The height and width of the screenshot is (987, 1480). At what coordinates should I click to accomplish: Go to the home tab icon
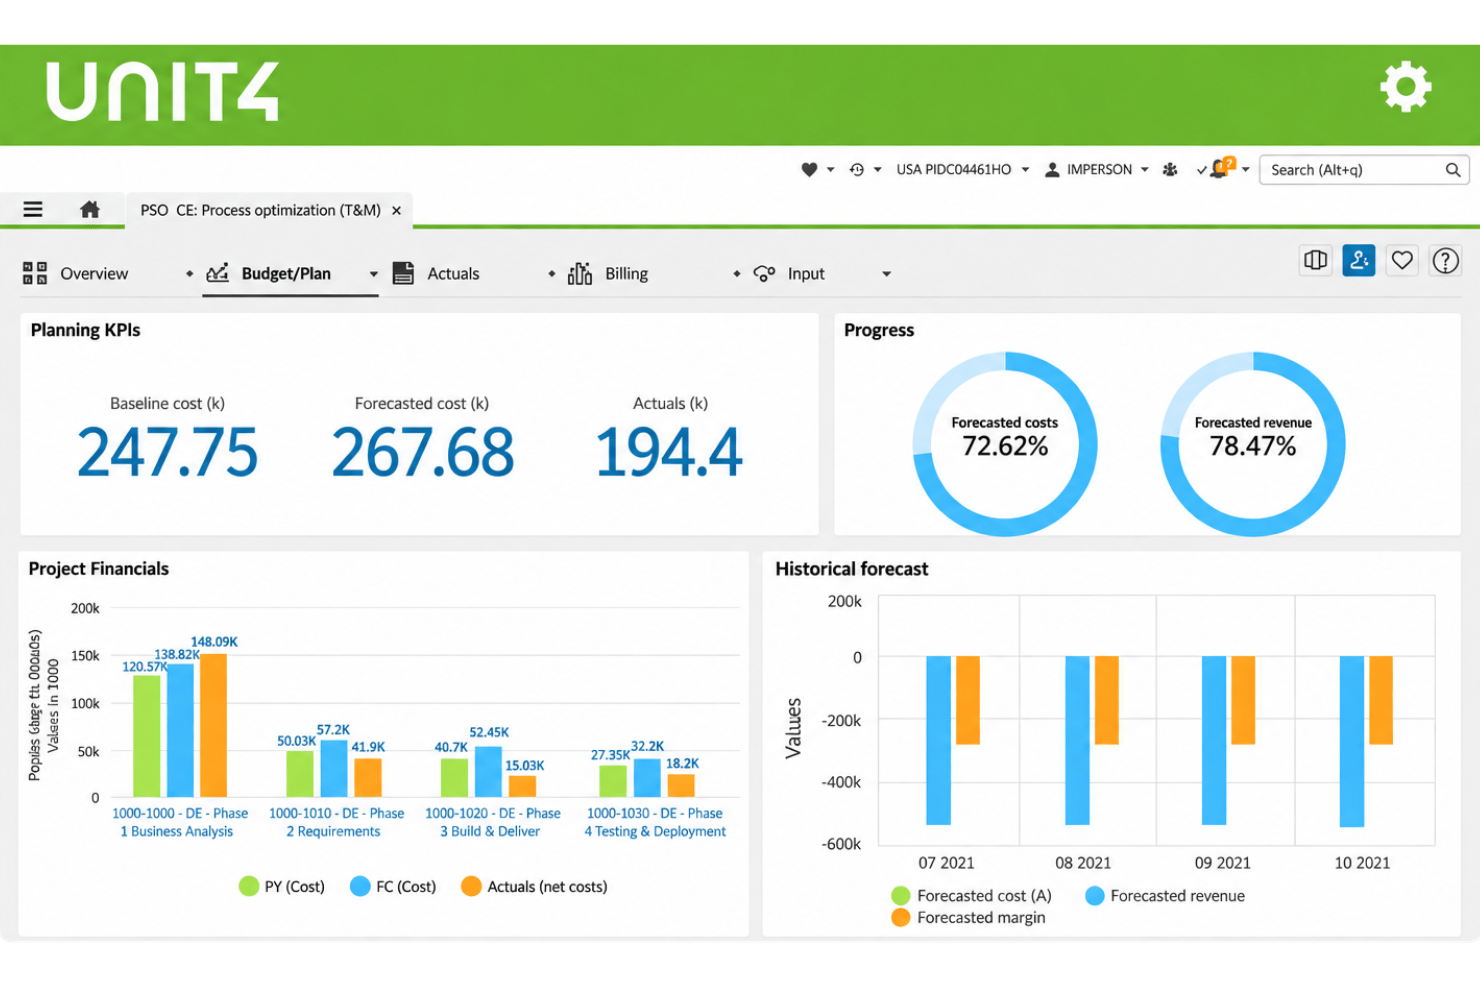90,209
